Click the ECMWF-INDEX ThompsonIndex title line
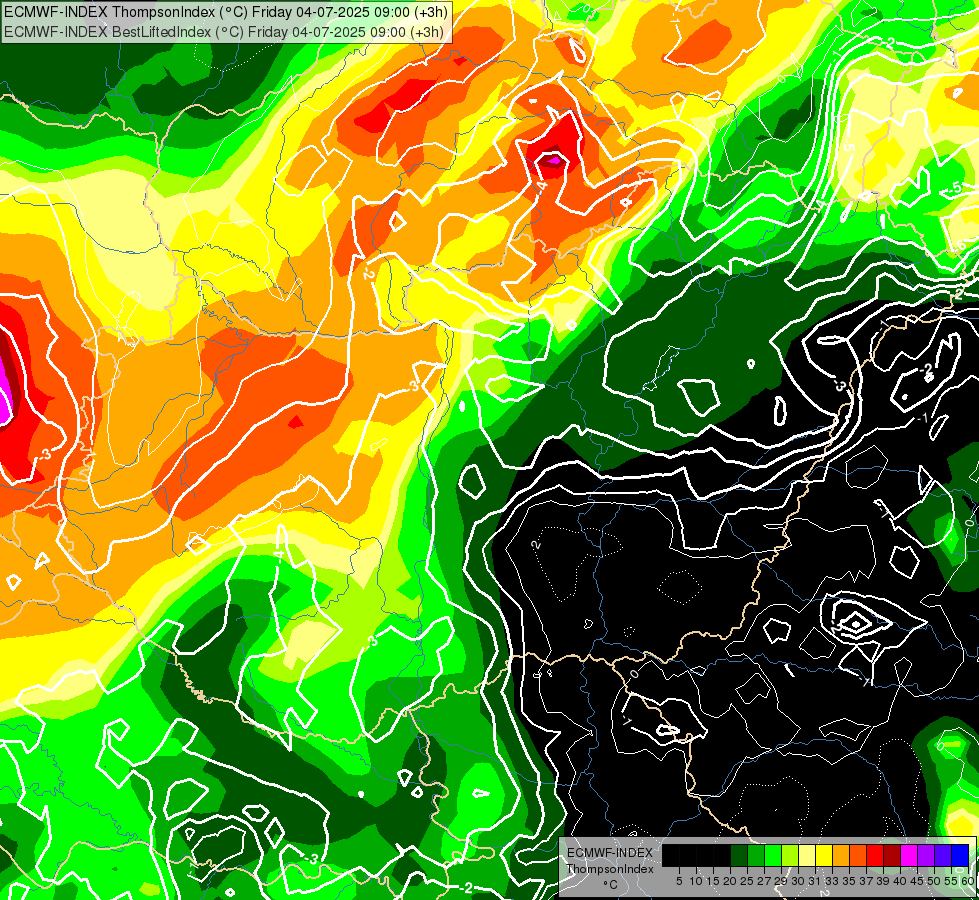979x900 pixels. coord(225,11)
